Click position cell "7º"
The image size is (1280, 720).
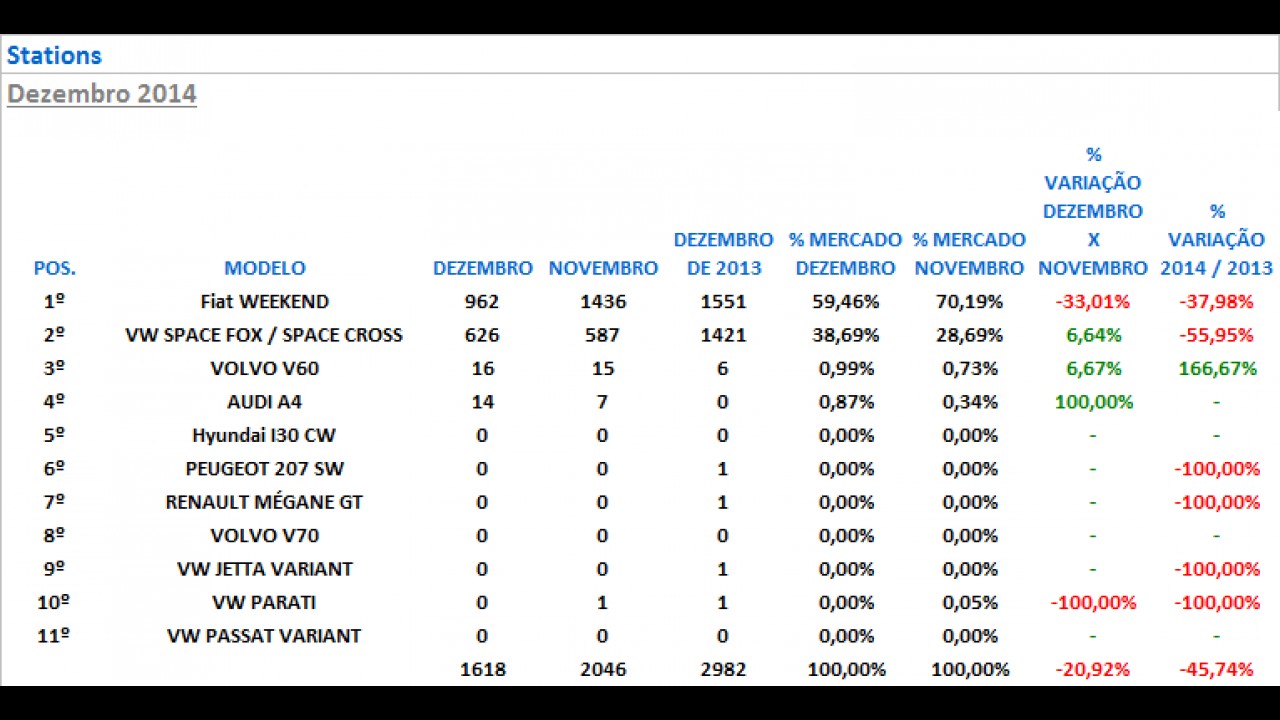point(55,502)
